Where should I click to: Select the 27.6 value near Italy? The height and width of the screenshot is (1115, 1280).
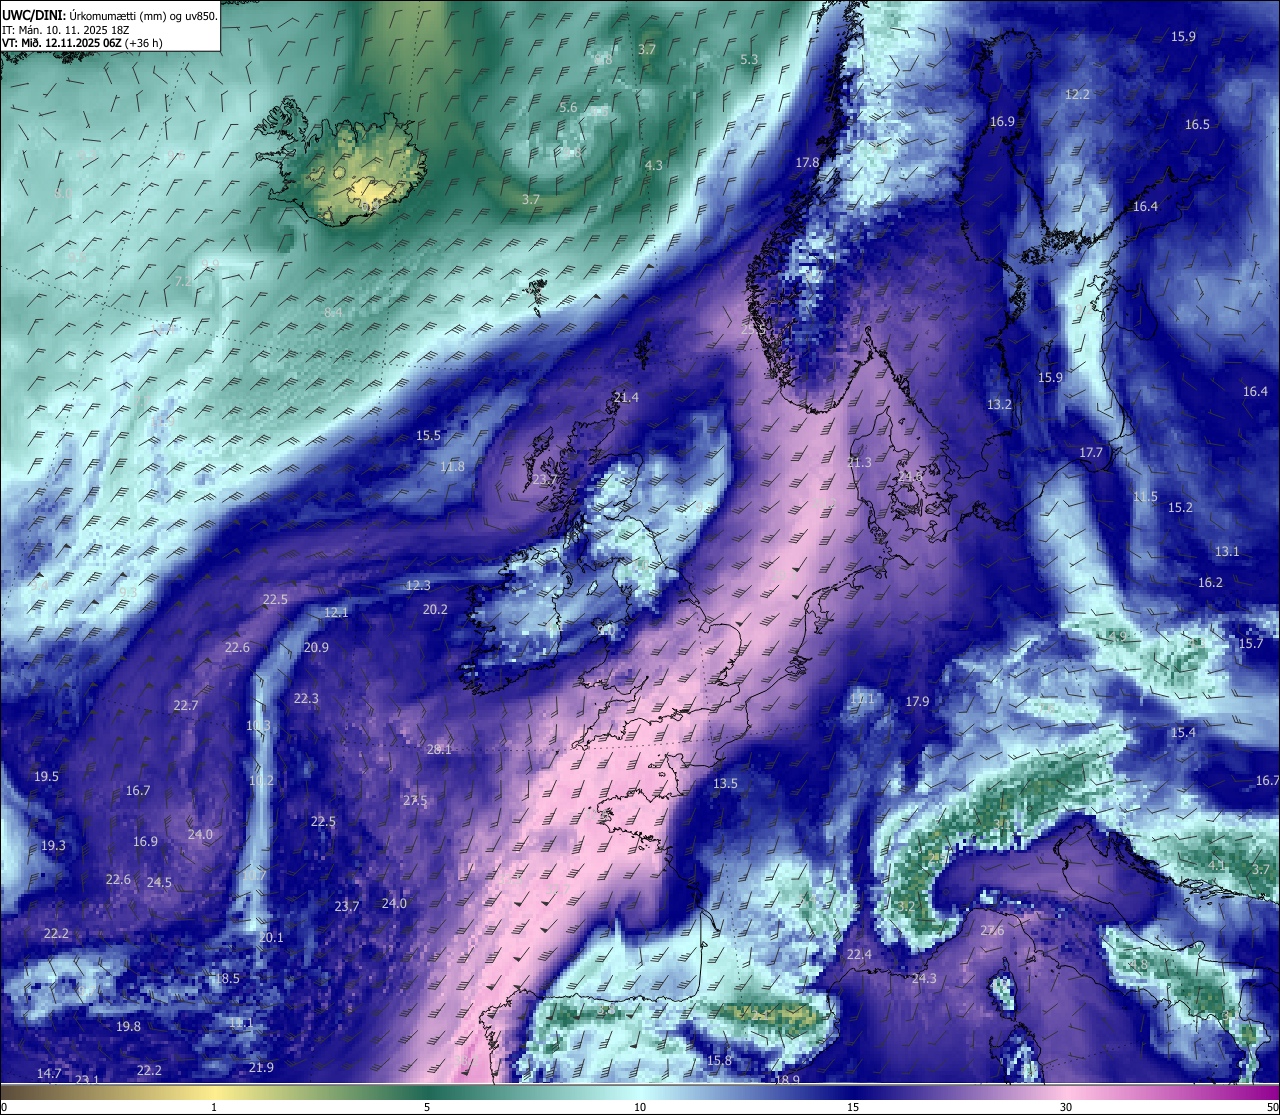pyautogui.click(x=992, y=930)
